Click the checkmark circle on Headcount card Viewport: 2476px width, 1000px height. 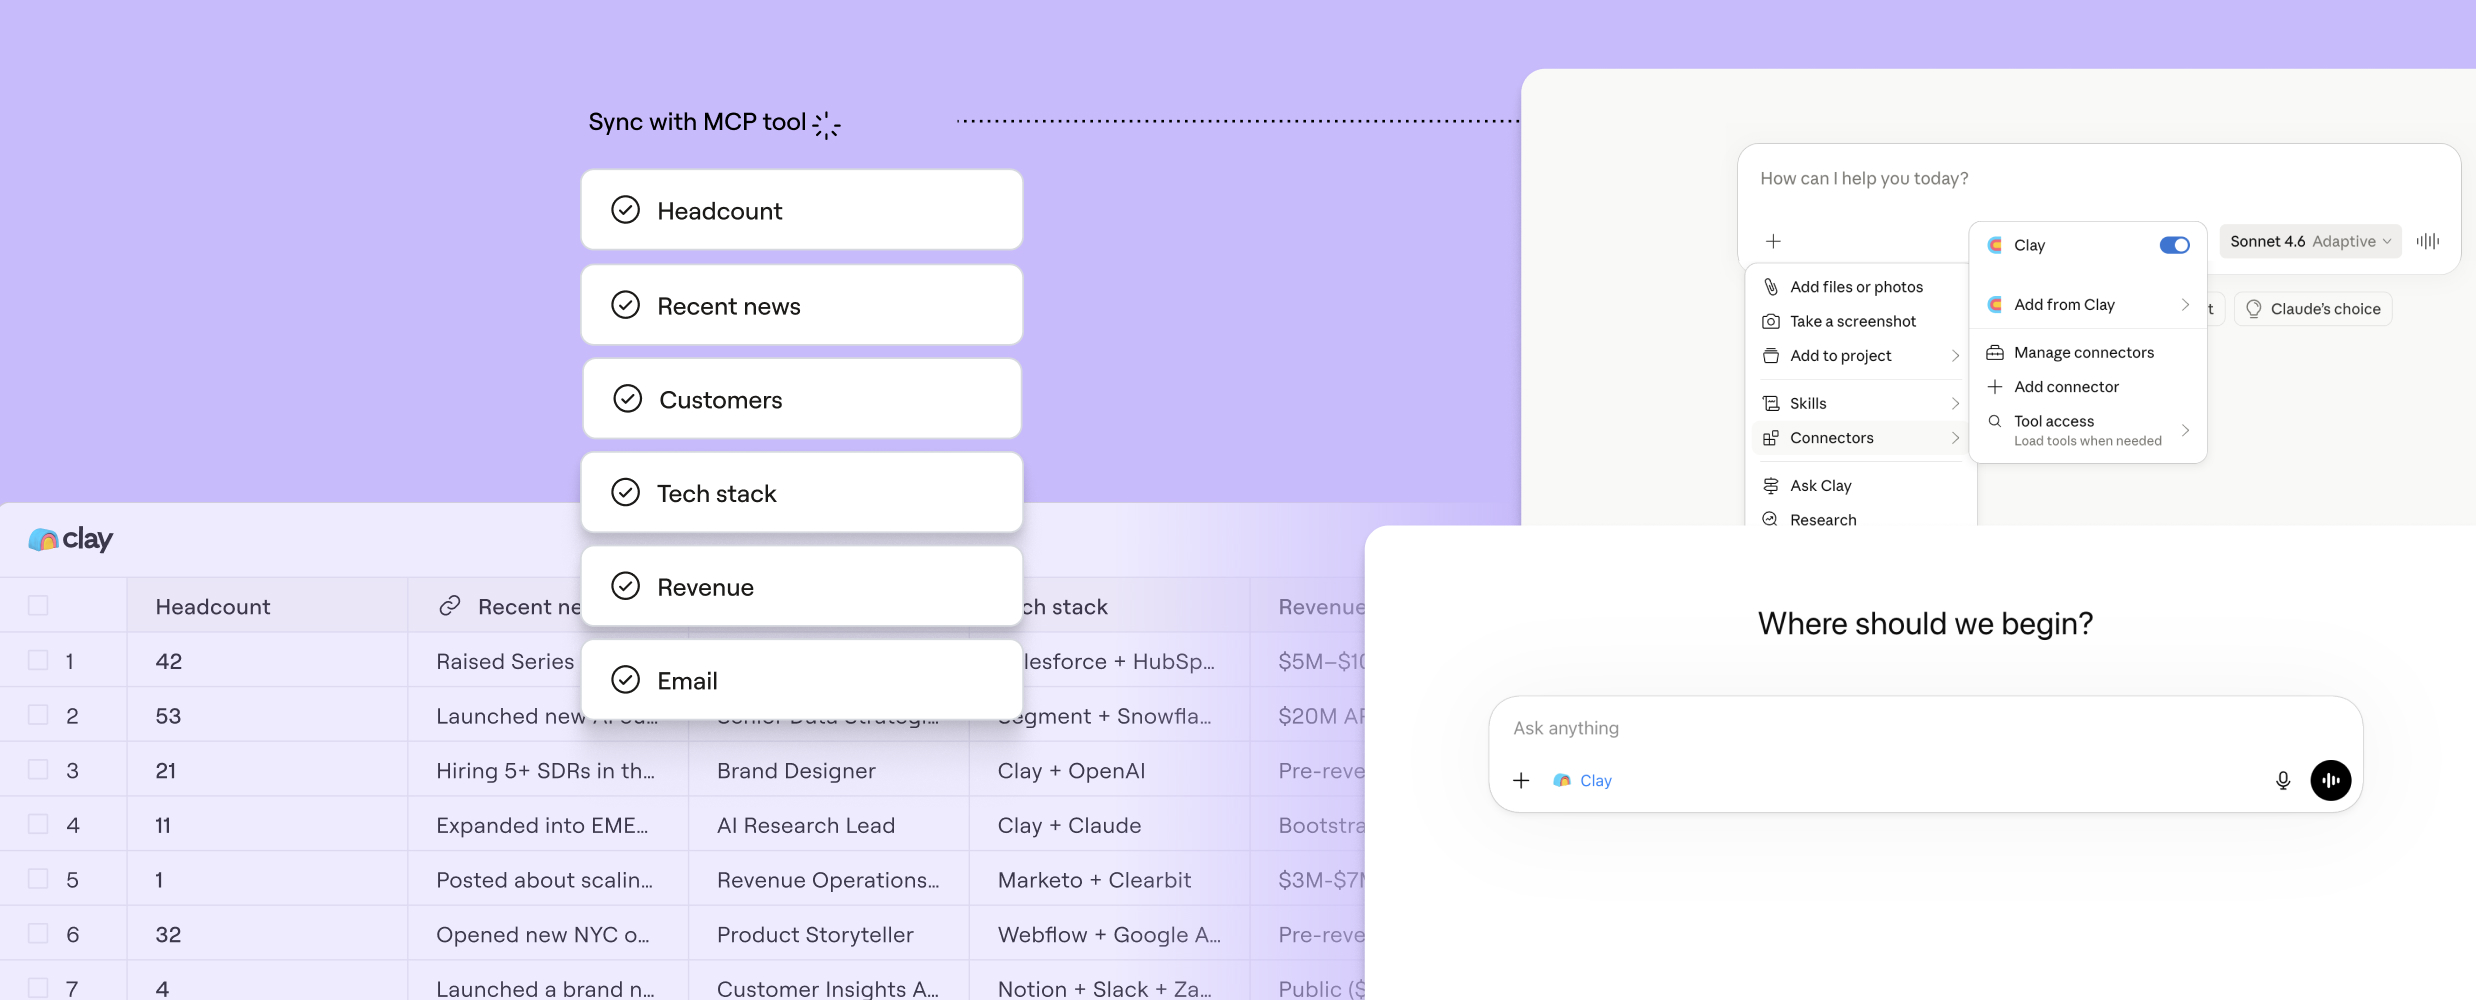pos(626,210)
